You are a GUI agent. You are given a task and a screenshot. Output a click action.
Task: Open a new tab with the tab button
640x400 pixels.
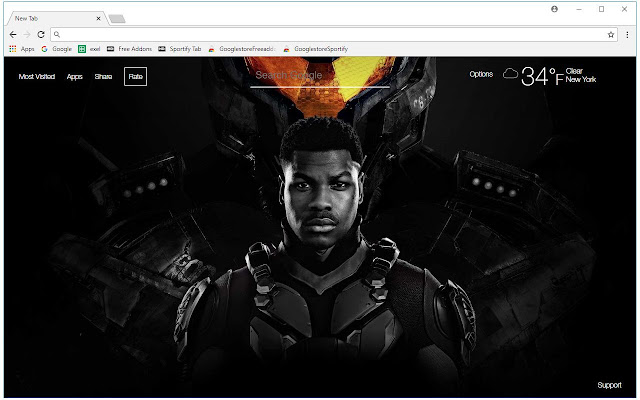pos(117,19)
